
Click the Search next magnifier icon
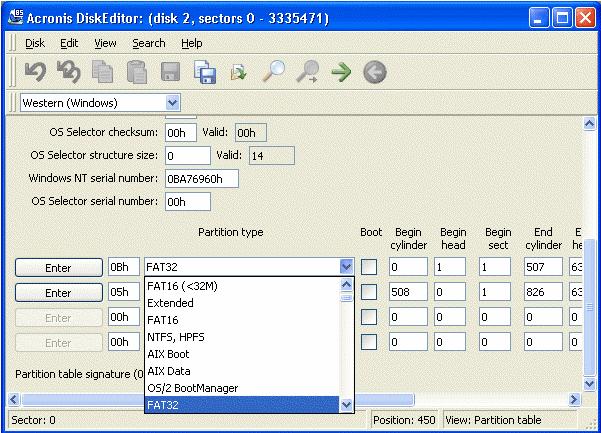[x=308, y=72]
